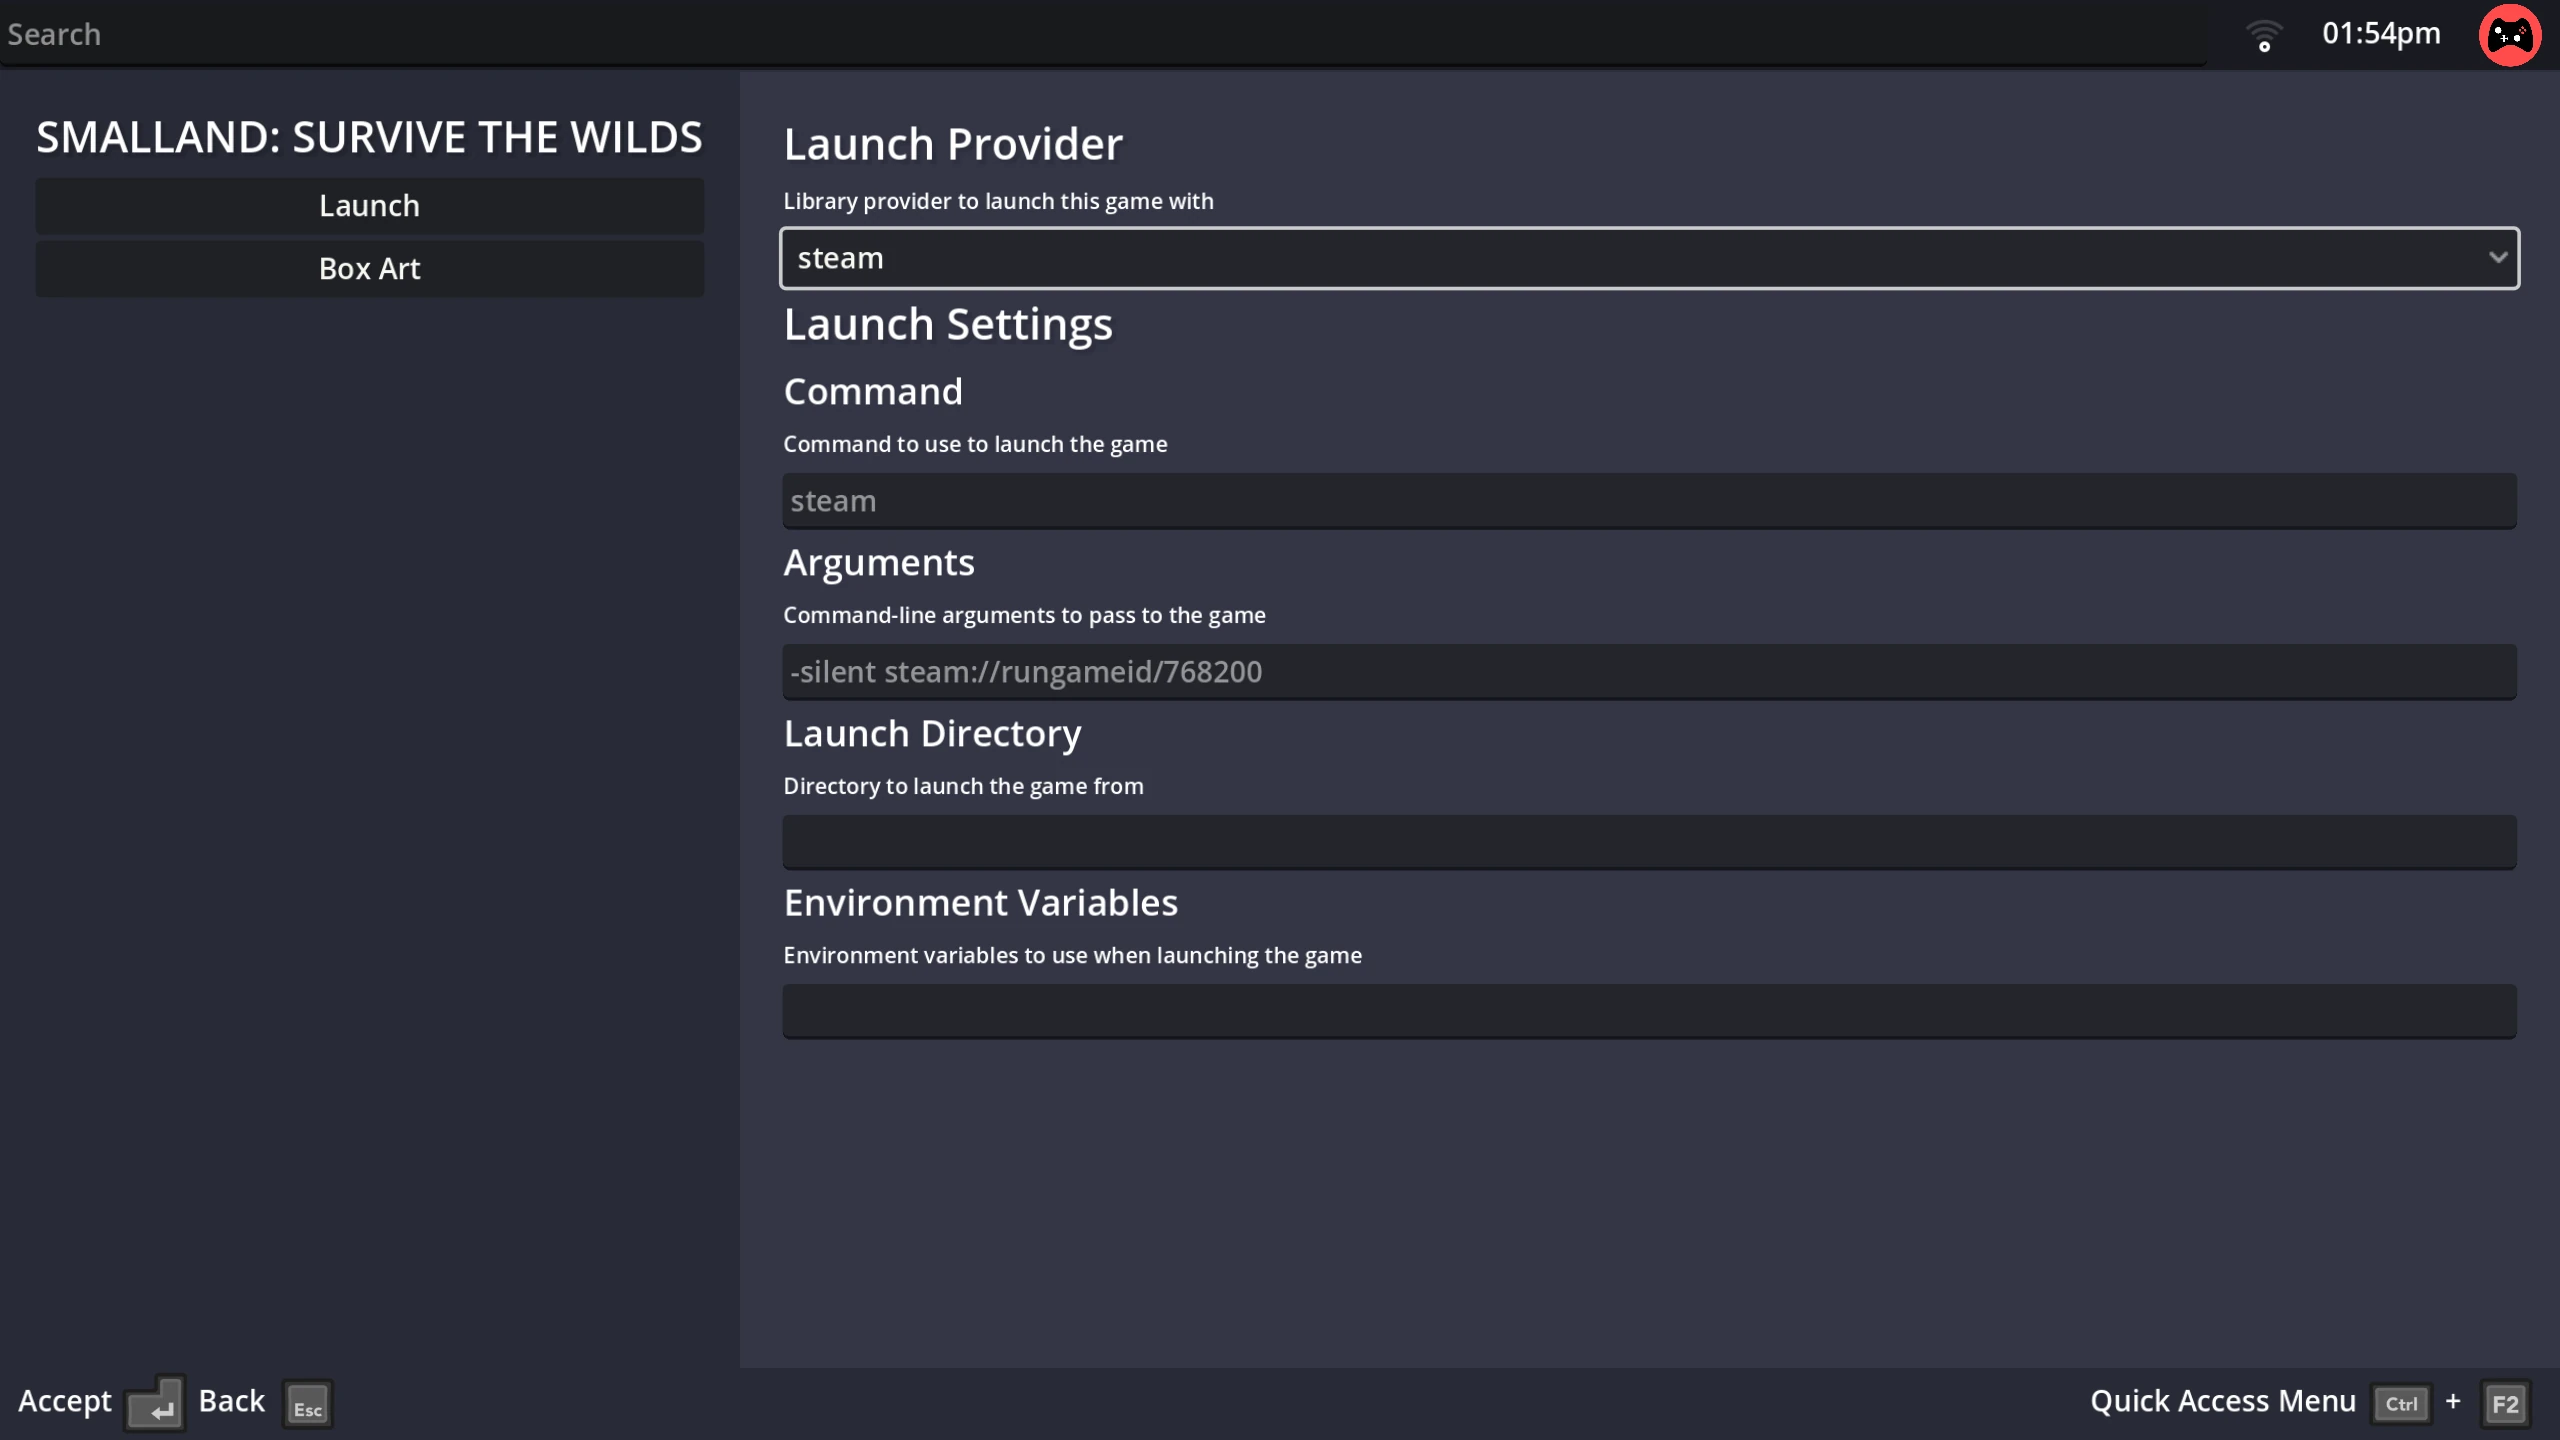
Task: Click the Launch Provider heading
Action: click(953, 144)
